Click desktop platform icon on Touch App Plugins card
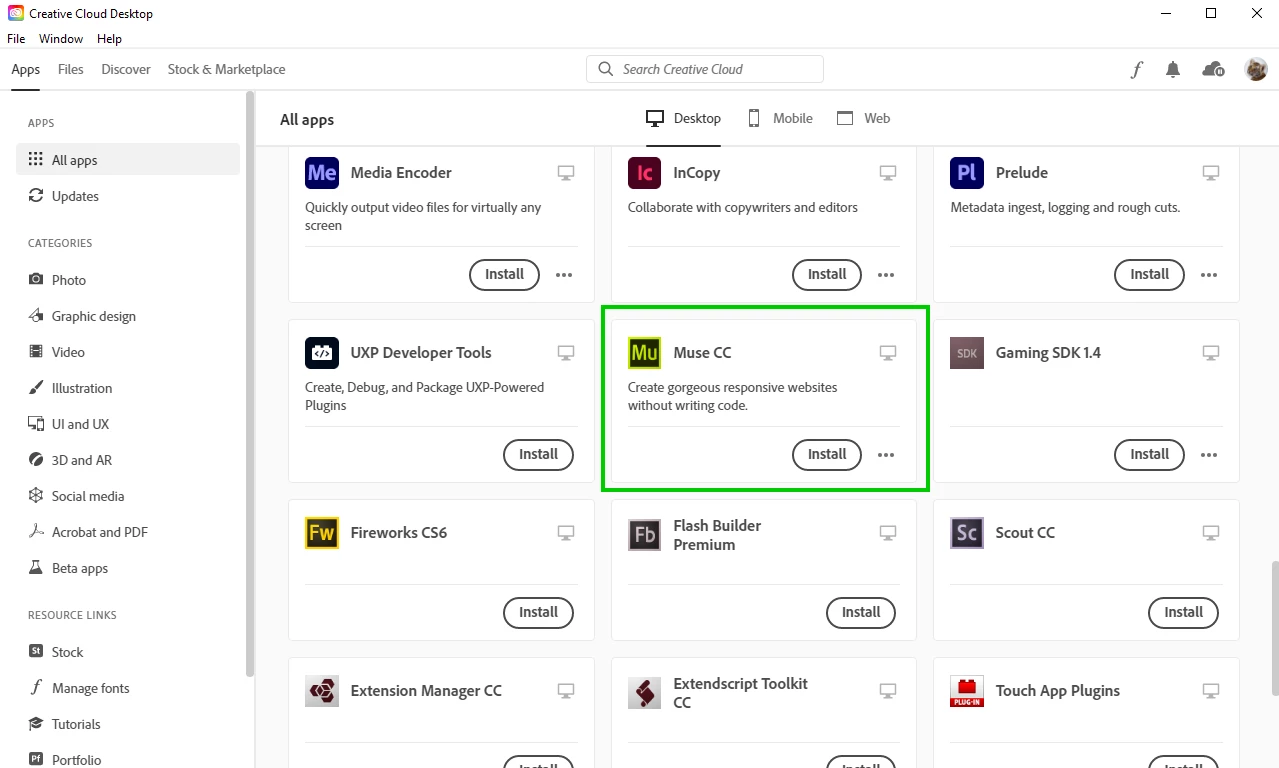This screenshot has width=1279, height=768. tap(1211, 691)
